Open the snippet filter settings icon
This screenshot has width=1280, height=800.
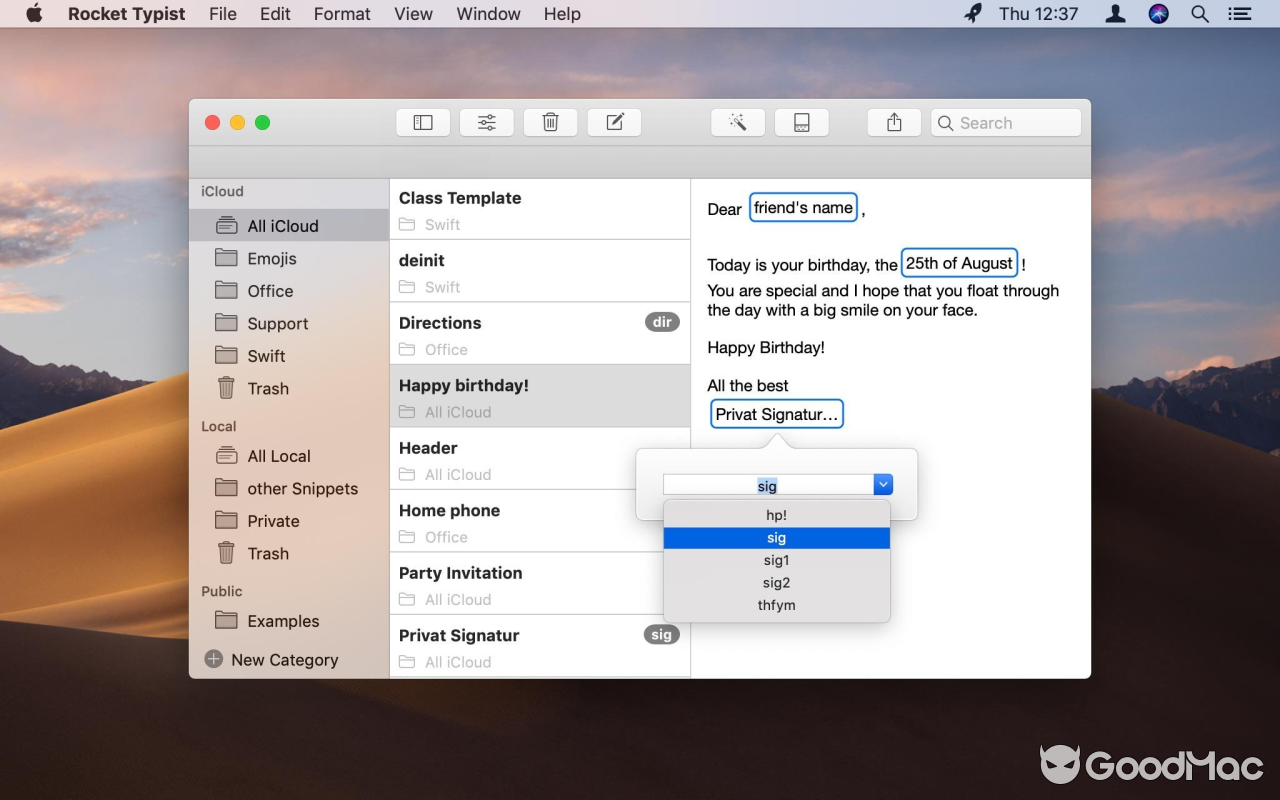[x=486, y=121]
